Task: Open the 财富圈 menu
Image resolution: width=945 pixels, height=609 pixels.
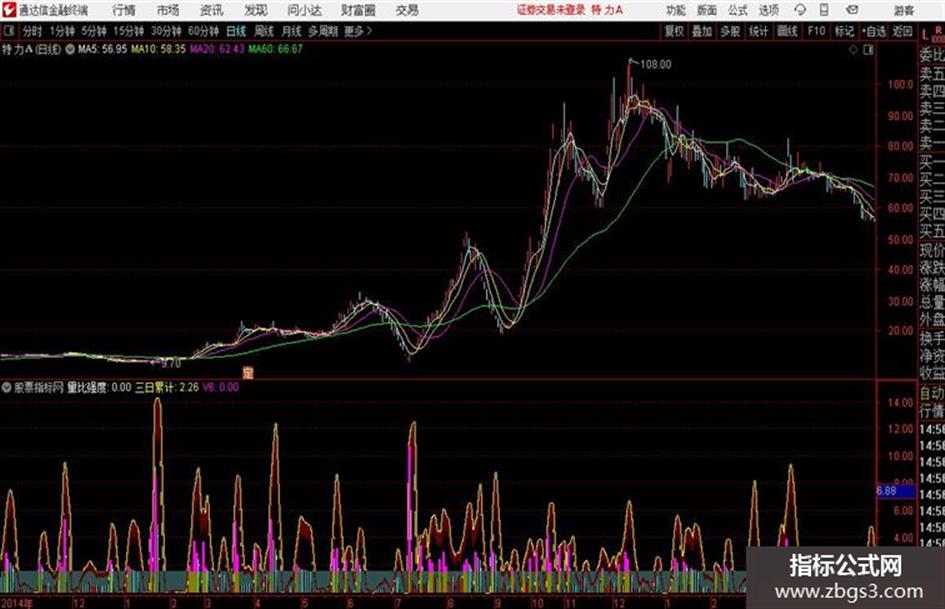Action: click(358, 10)
